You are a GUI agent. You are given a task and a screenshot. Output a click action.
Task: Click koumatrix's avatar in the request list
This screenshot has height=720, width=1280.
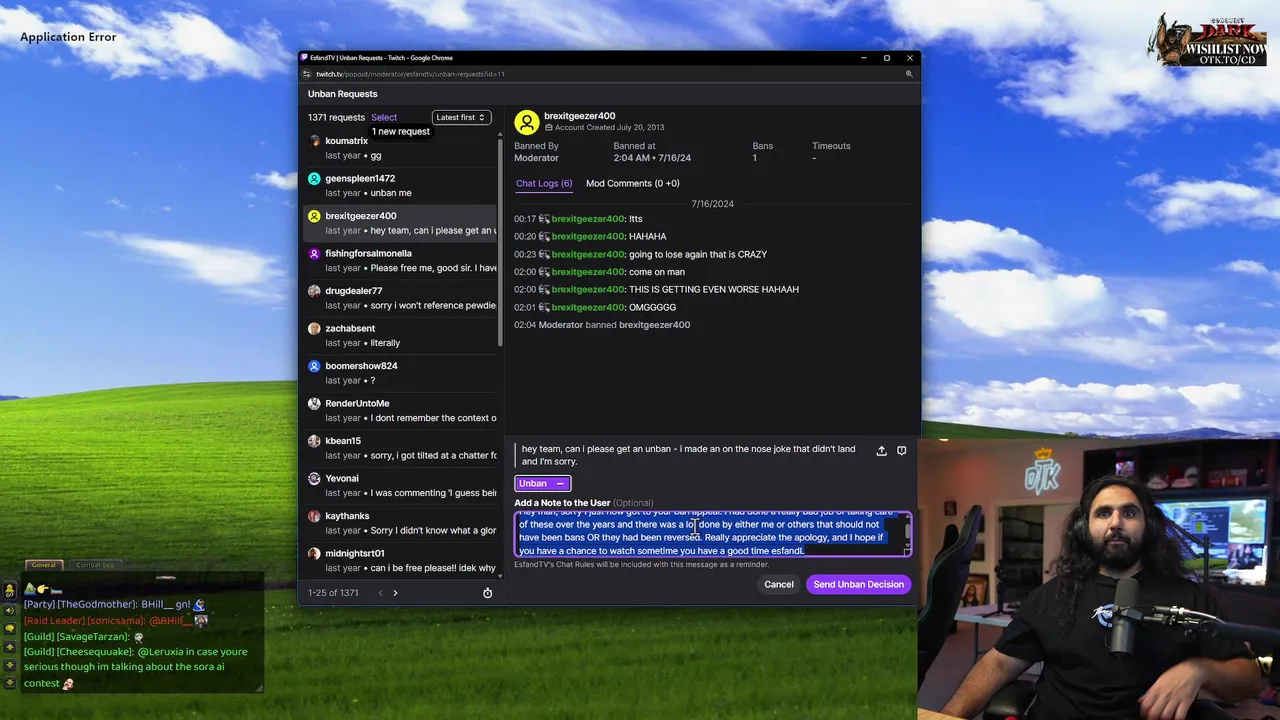click(314, 141)
